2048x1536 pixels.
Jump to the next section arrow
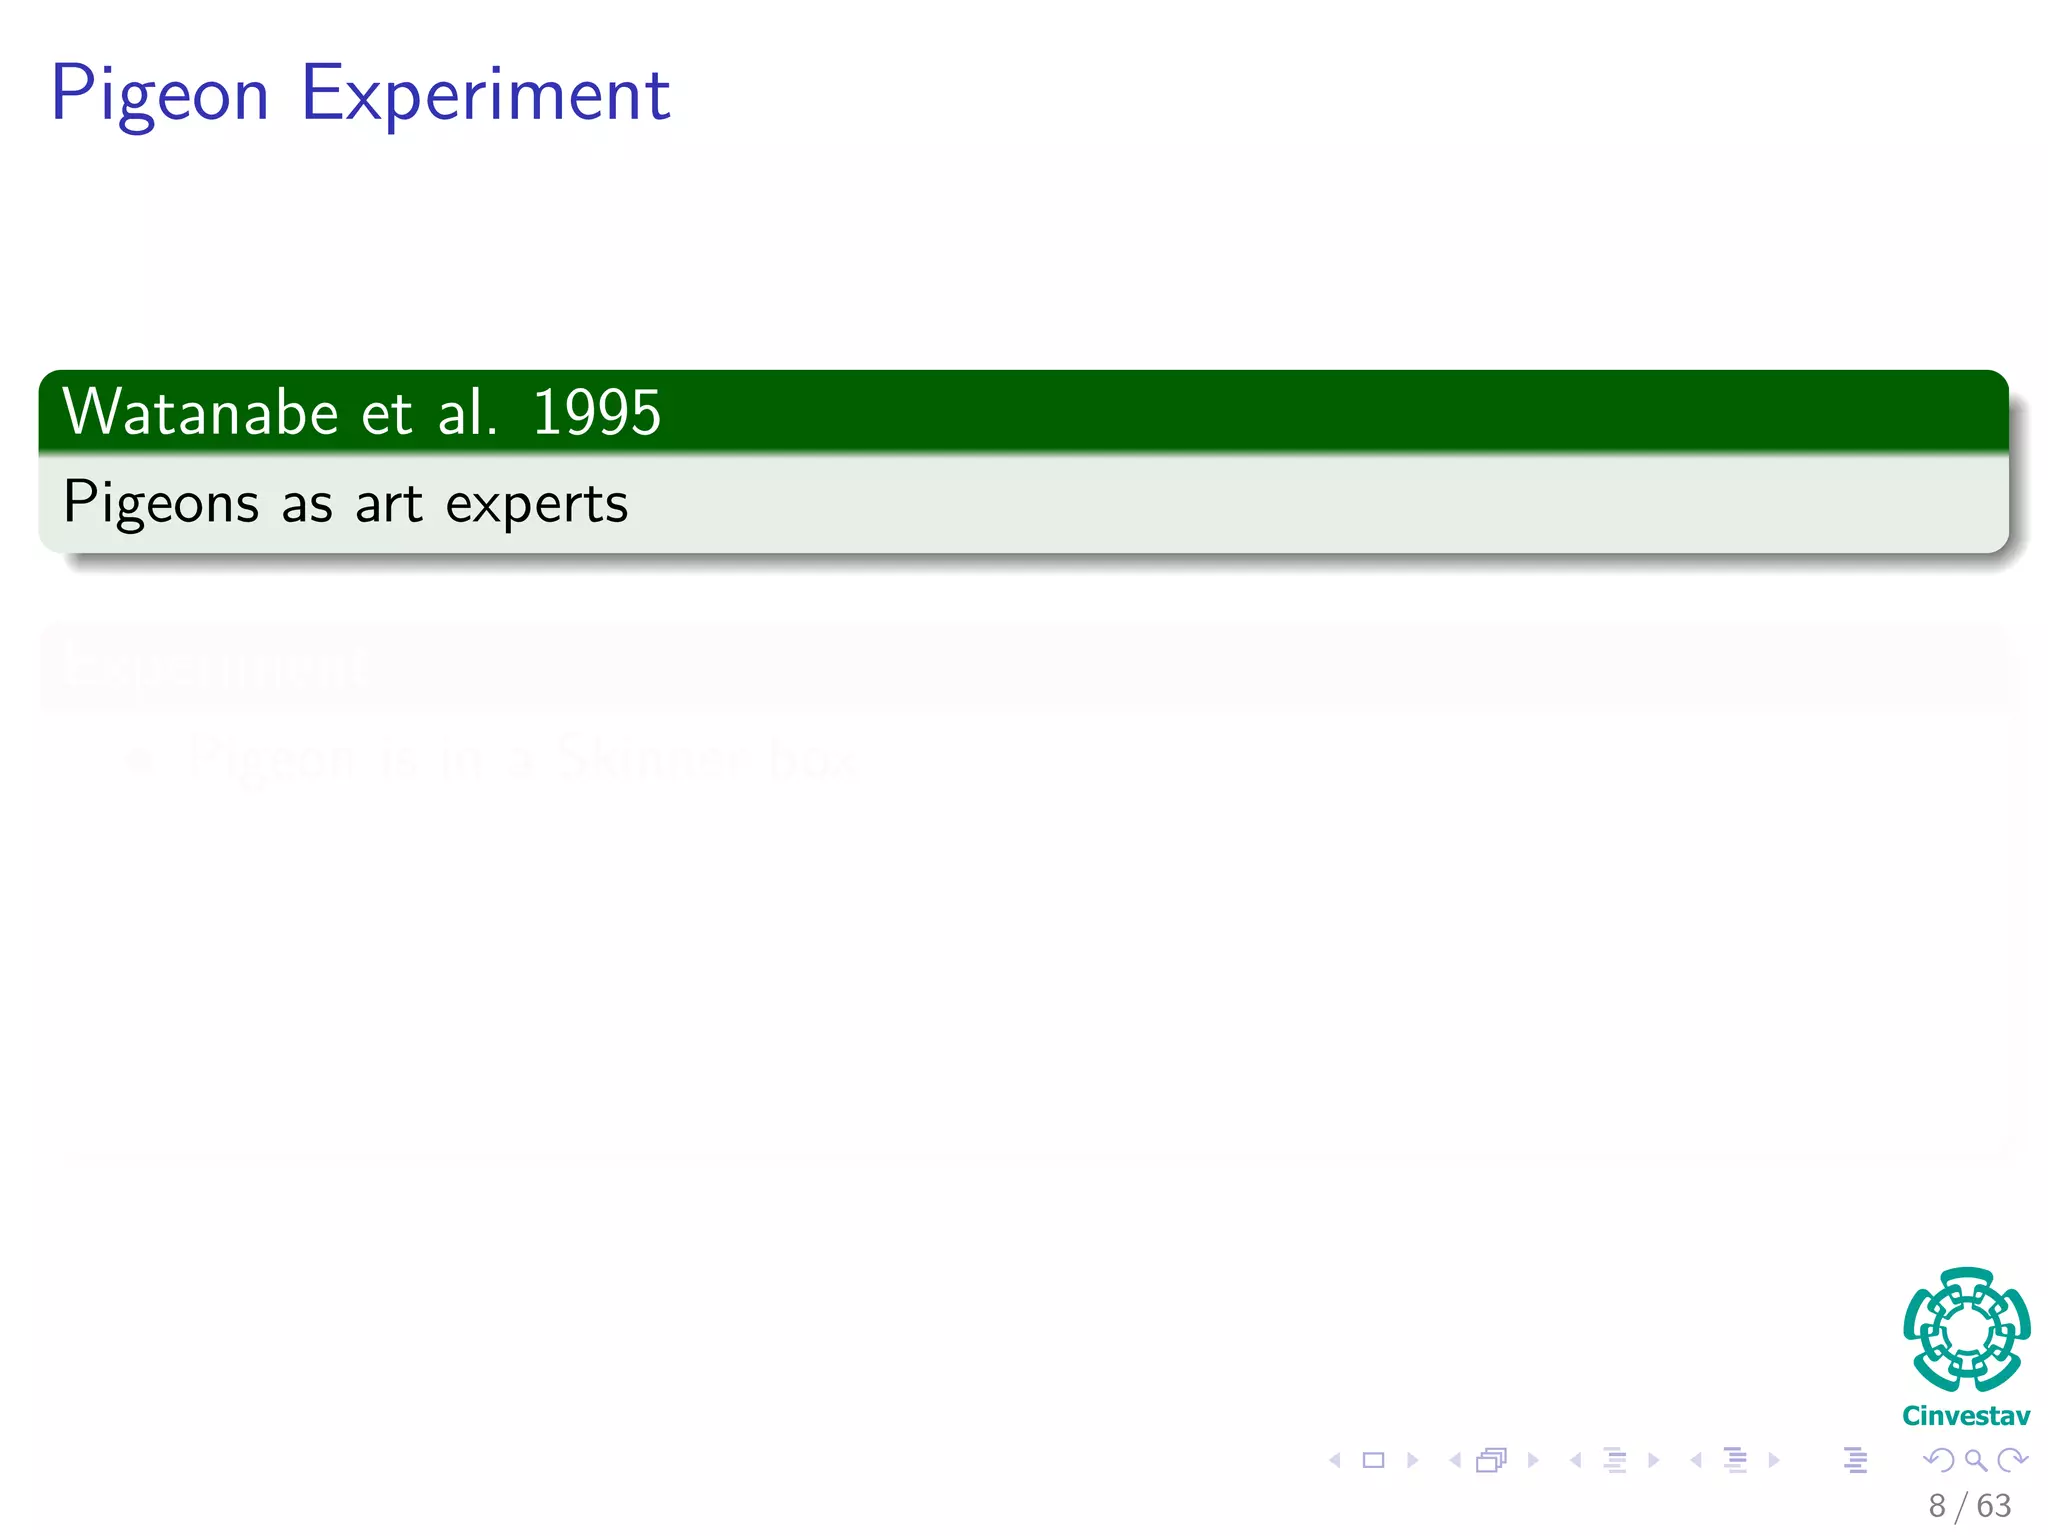click(1774, 1461)
